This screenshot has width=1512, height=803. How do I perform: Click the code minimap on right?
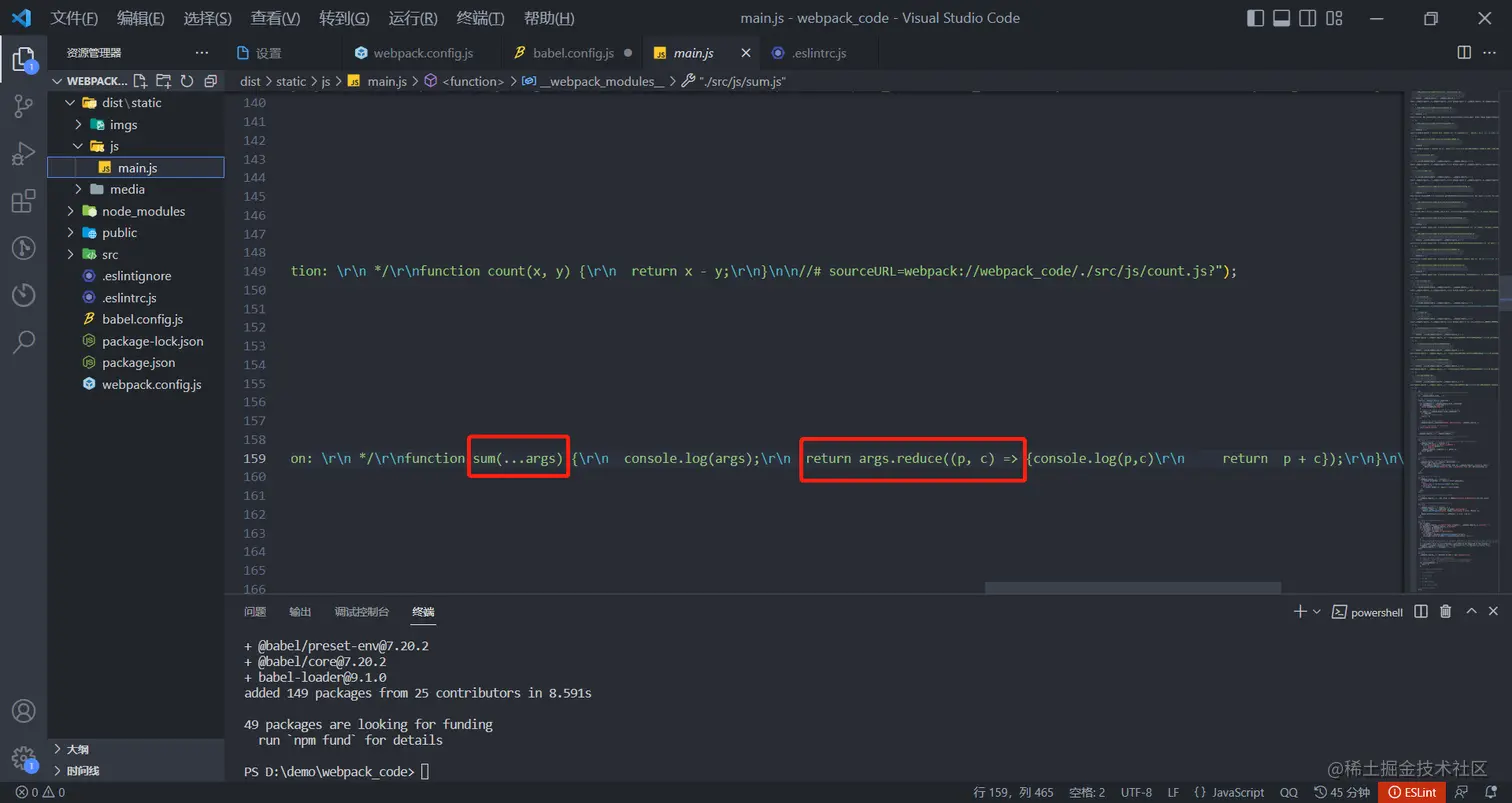(1454, 340)
